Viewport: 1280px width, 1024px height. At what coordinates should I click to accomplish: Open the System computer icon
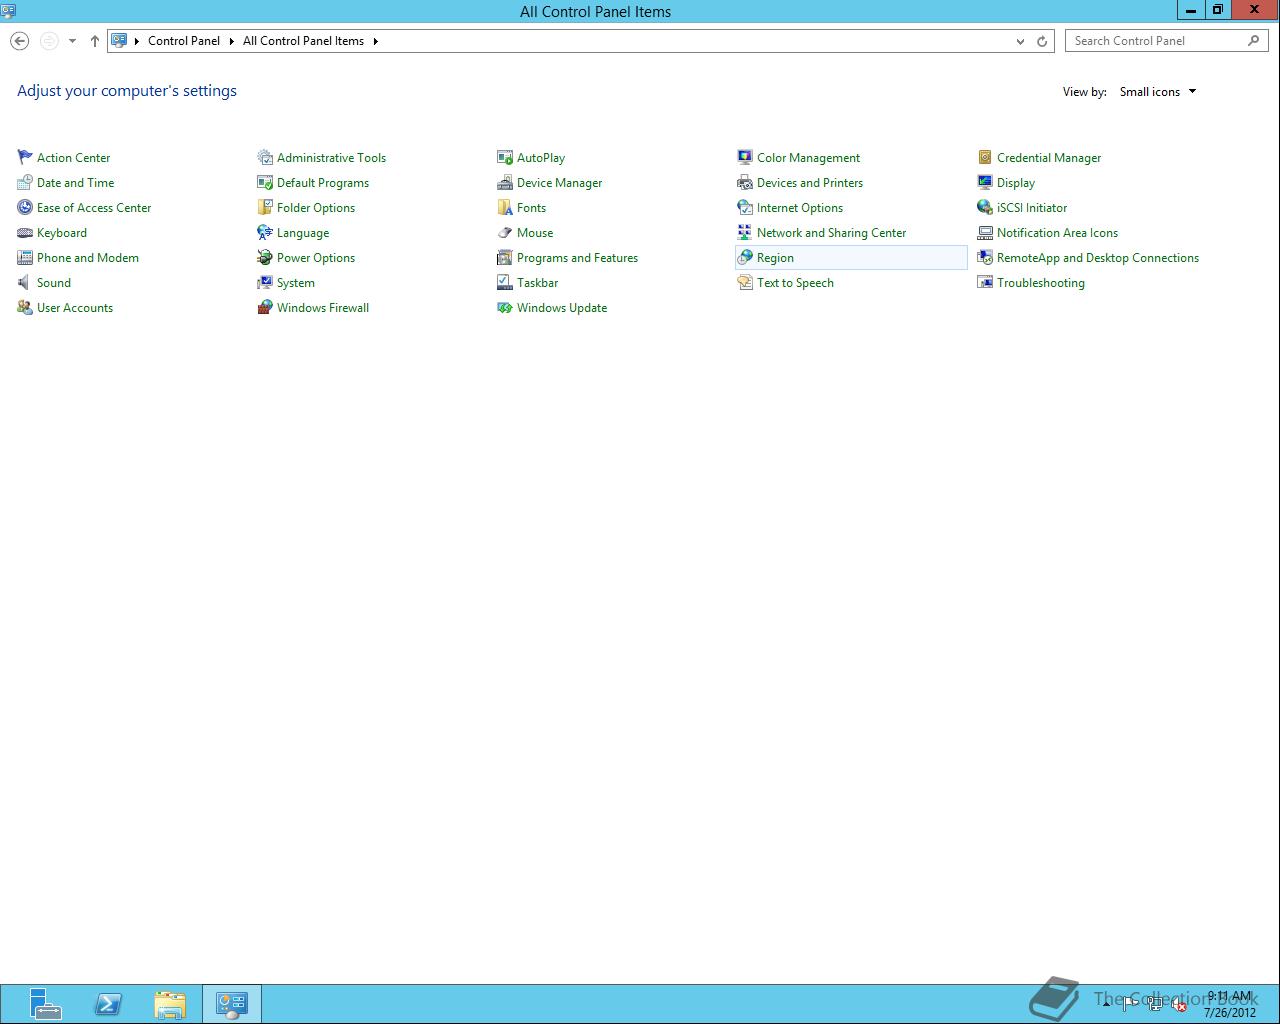(265, 282)
